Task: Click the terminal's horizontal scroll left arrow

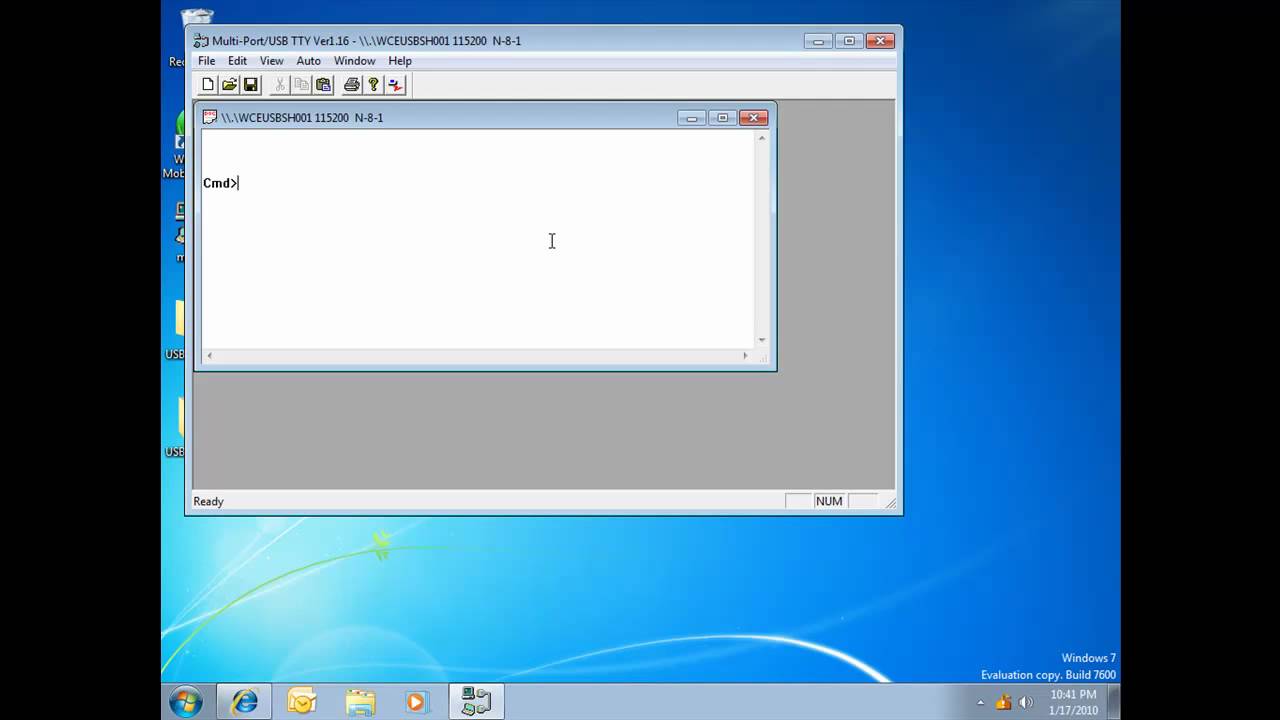Action: pos(209,355)
